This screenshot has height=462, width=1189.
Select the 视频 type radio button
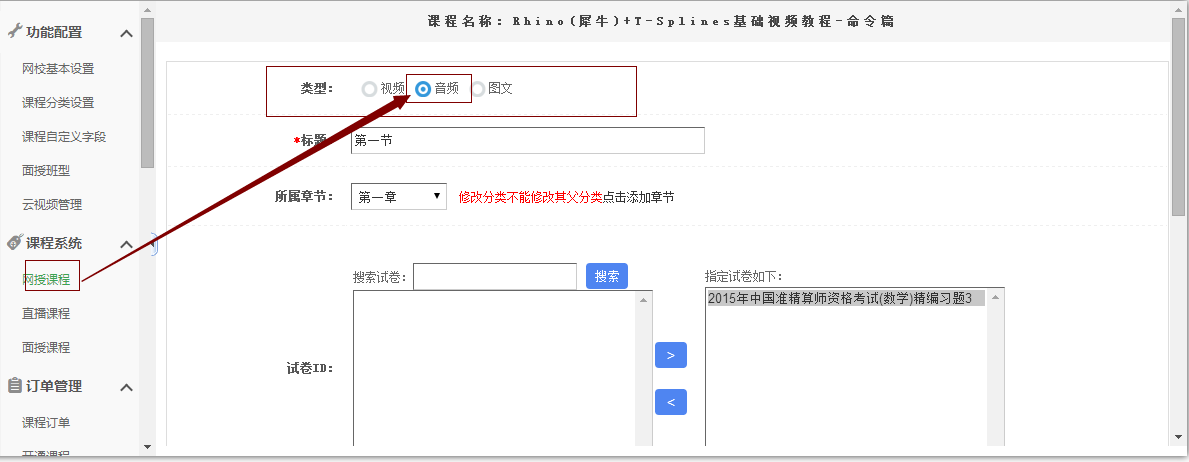(x=370, y=89)
